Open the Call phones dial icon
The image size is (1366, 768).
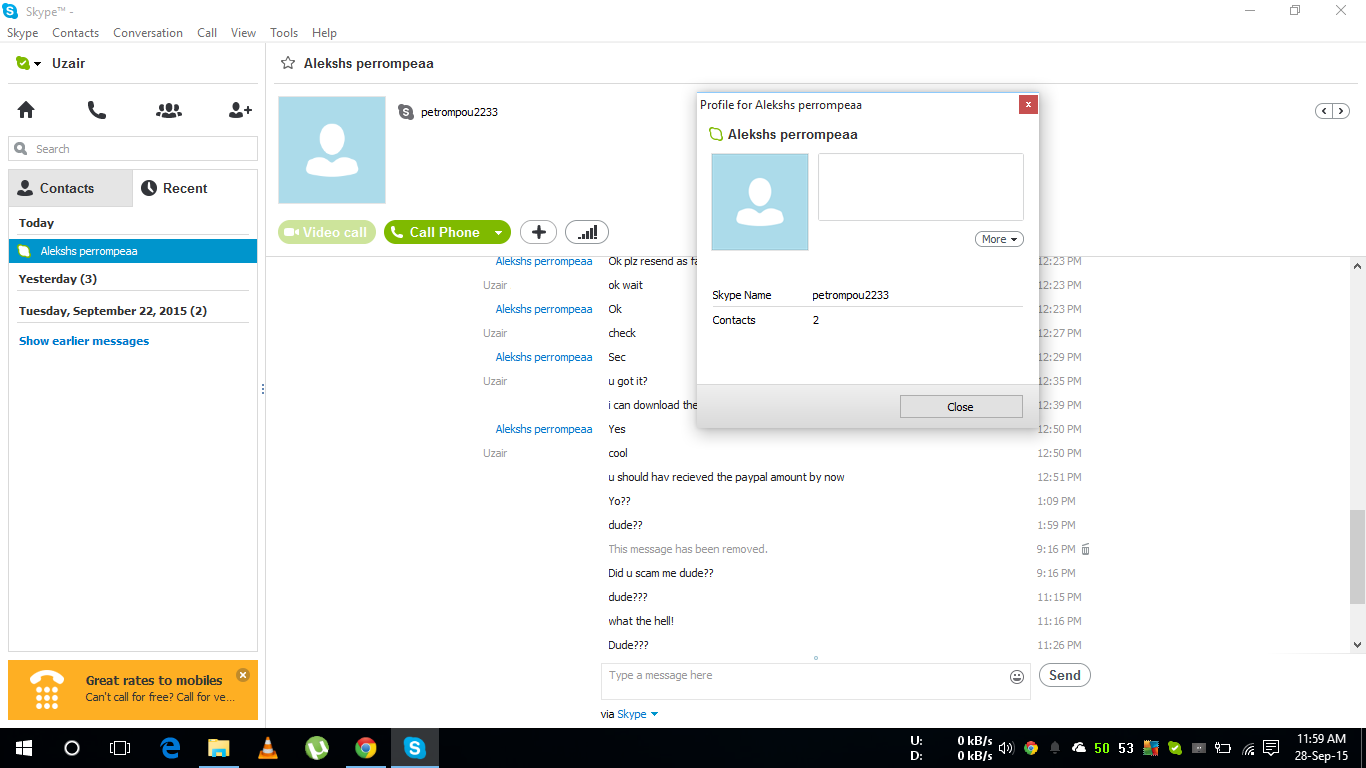click(x=97, y=110)
